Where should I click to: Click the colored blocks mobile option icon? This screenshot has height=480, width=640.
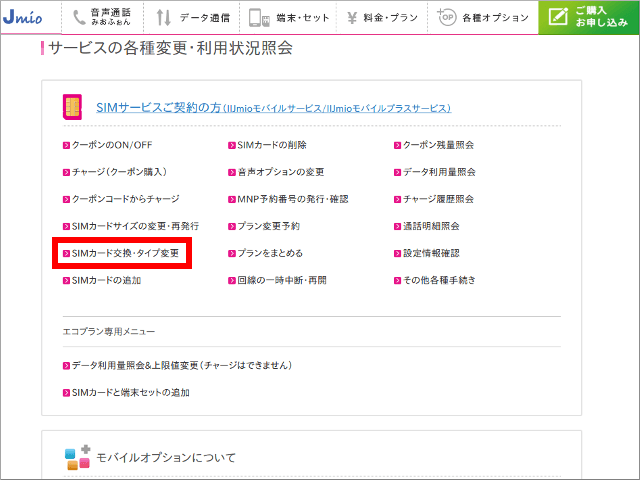point(78,457)
